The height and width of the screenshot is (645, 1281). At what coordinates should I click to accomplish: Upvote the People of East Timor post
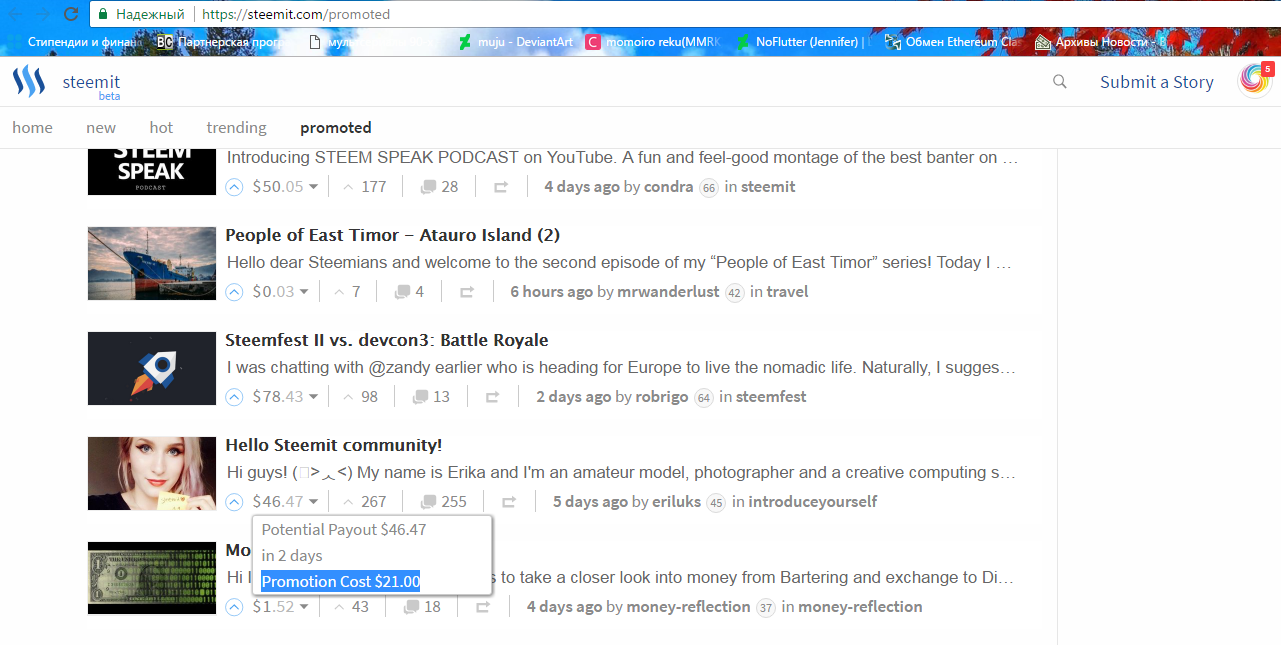[x=234, y=292]
